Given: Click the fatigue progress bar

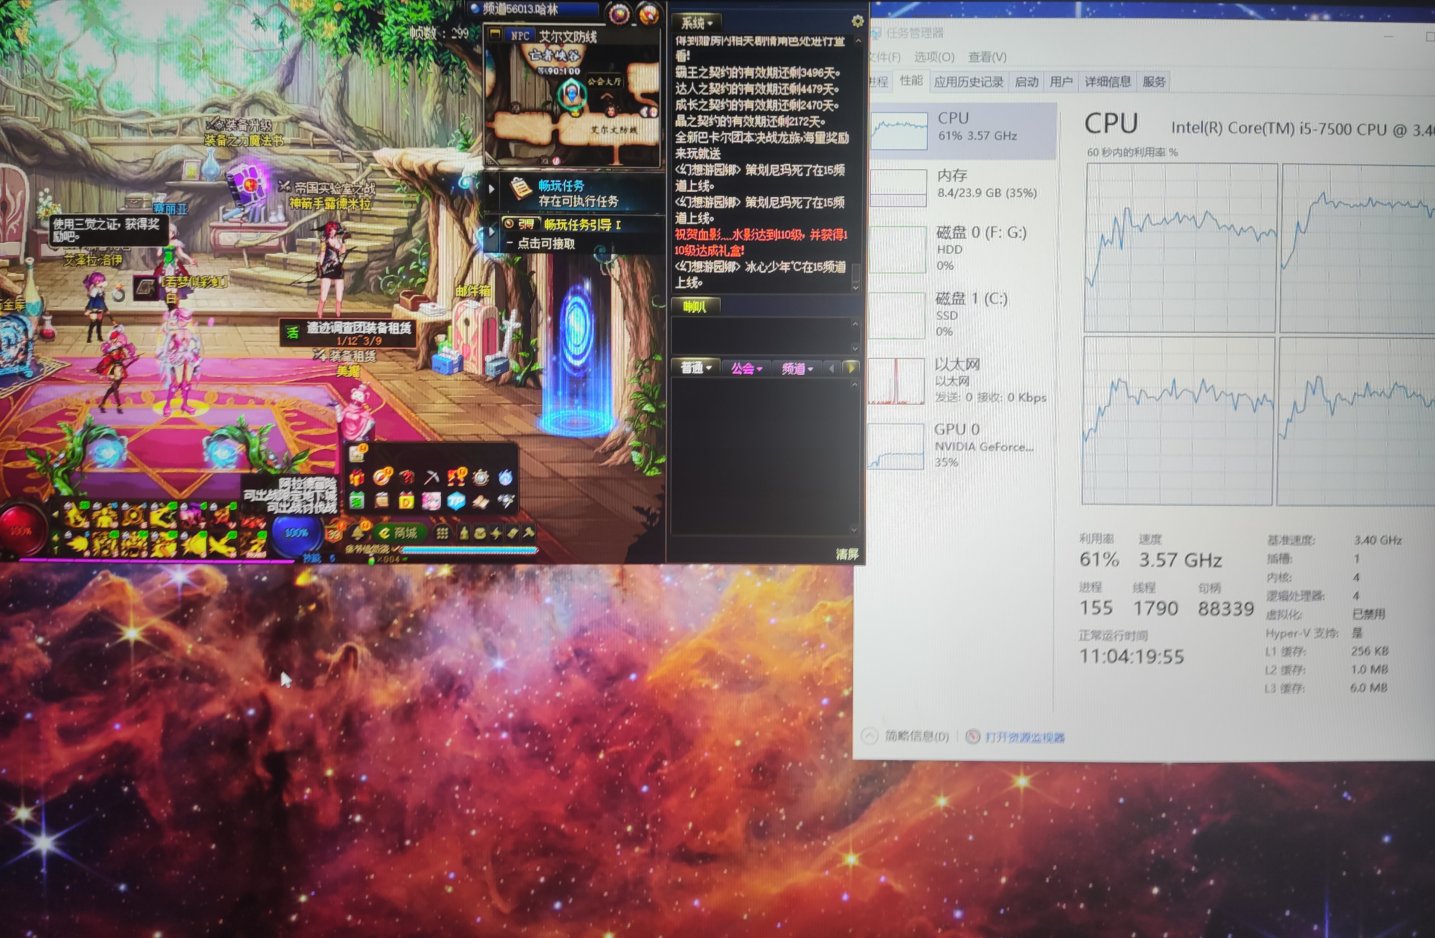Looking at the screenshot, I should pos(469,550).
